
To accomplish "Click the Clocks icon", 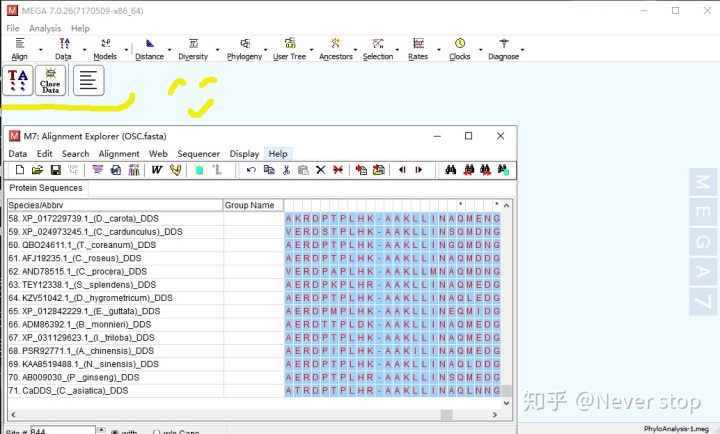I will coord(460,44).
